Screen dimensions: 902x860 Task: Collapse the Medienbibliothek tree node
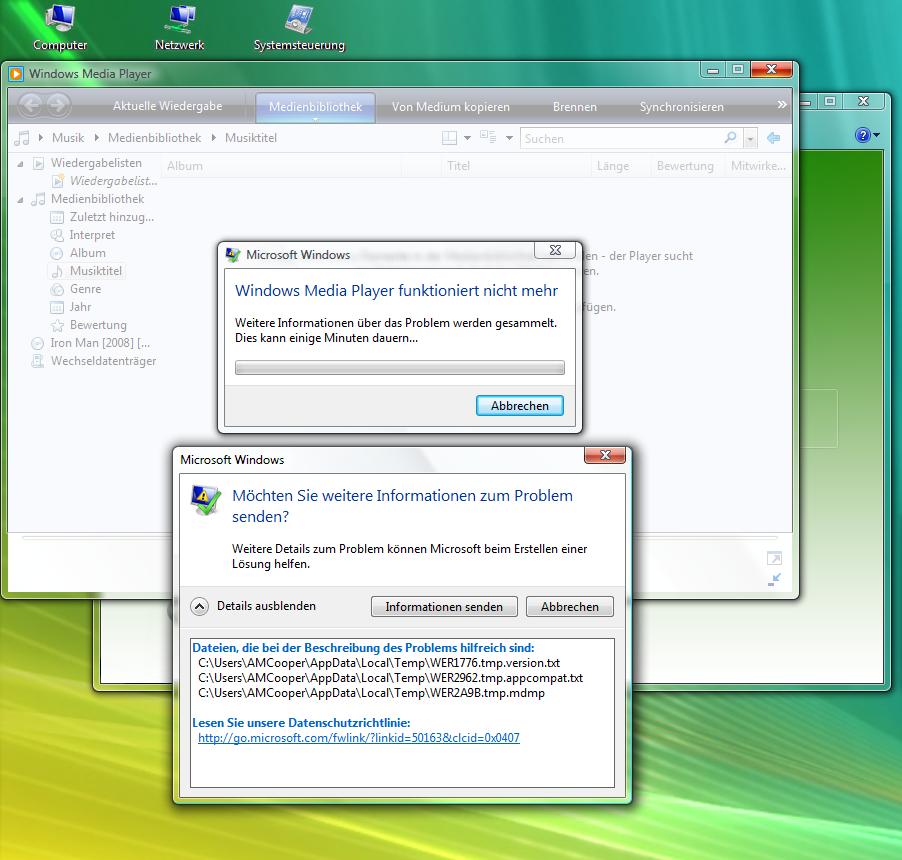[x=20, y=200]
